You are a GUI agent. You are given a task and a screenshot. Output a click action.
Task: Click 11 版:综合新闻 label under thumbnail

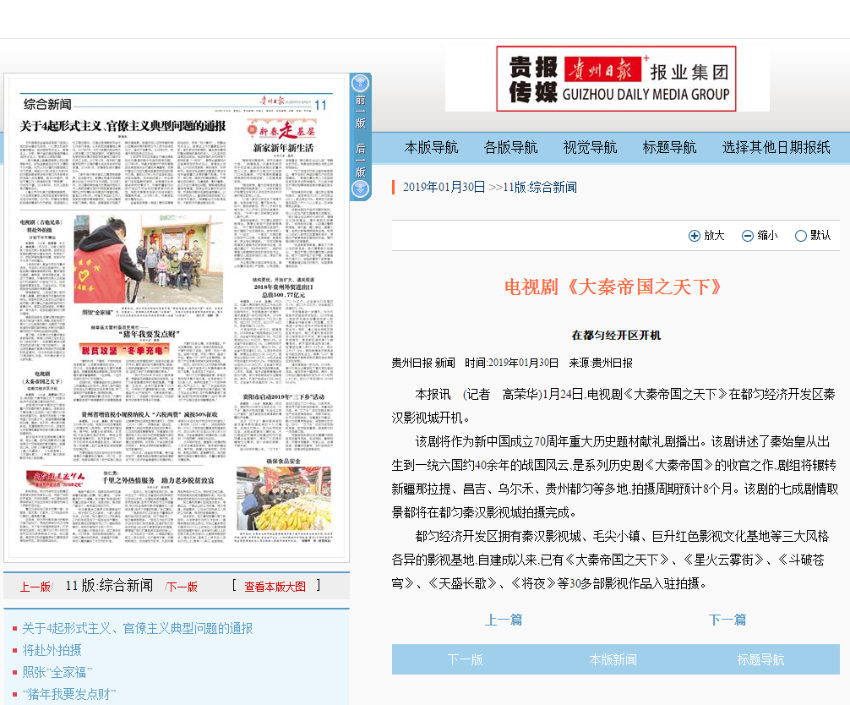109,586
